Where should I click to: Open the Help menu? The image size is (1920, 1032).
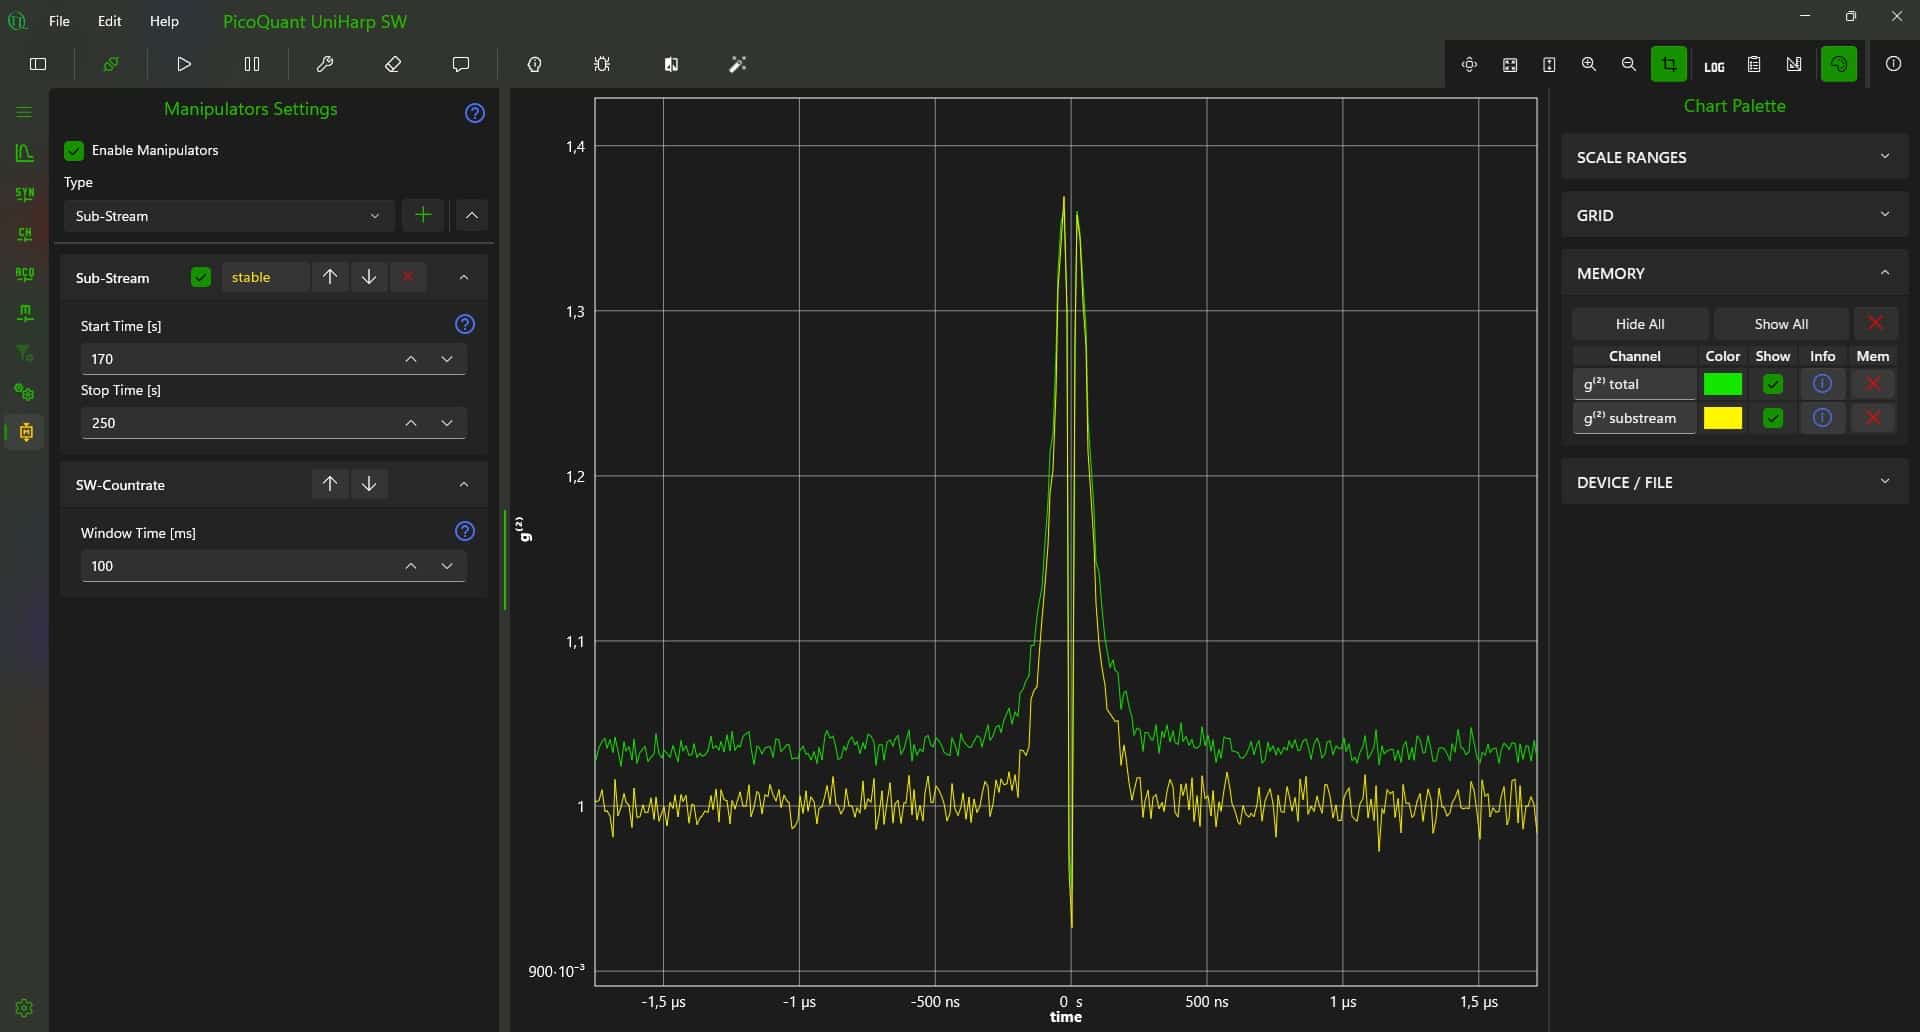coord(163,20)
